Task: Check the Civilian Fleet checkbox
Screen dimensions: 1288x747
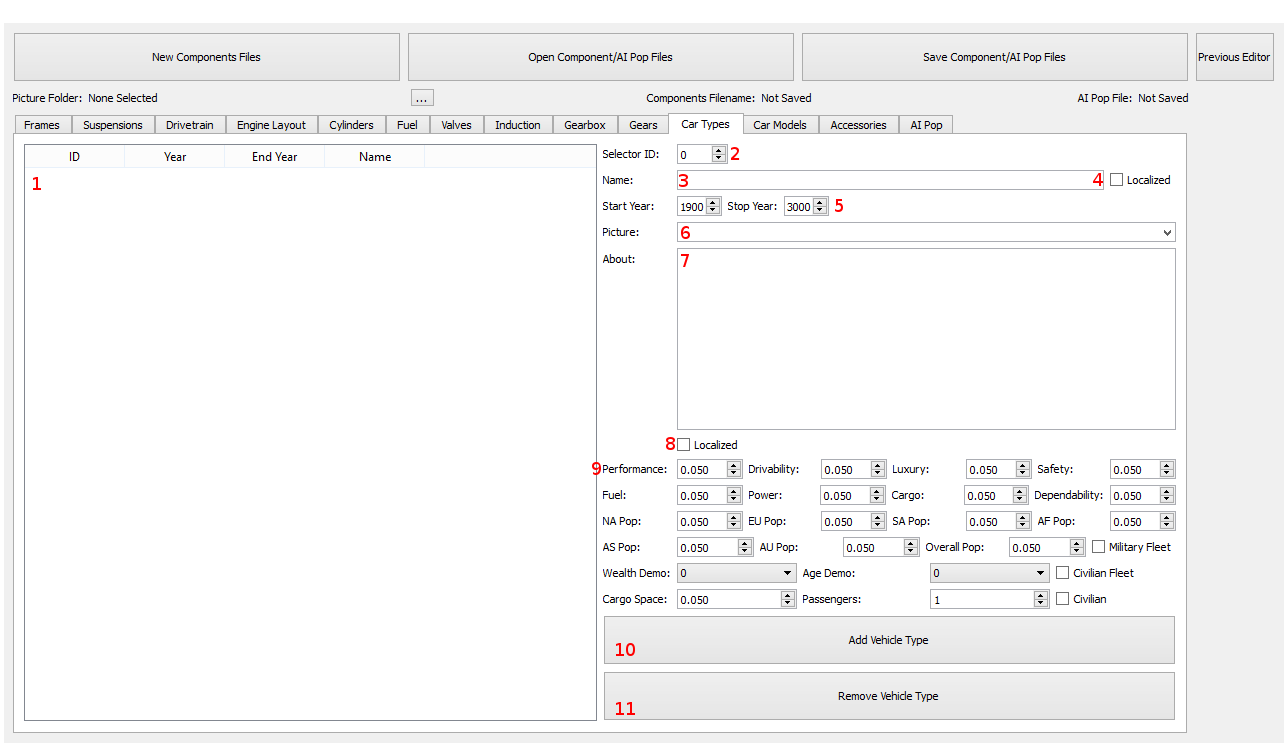Action: point(1062,573)
